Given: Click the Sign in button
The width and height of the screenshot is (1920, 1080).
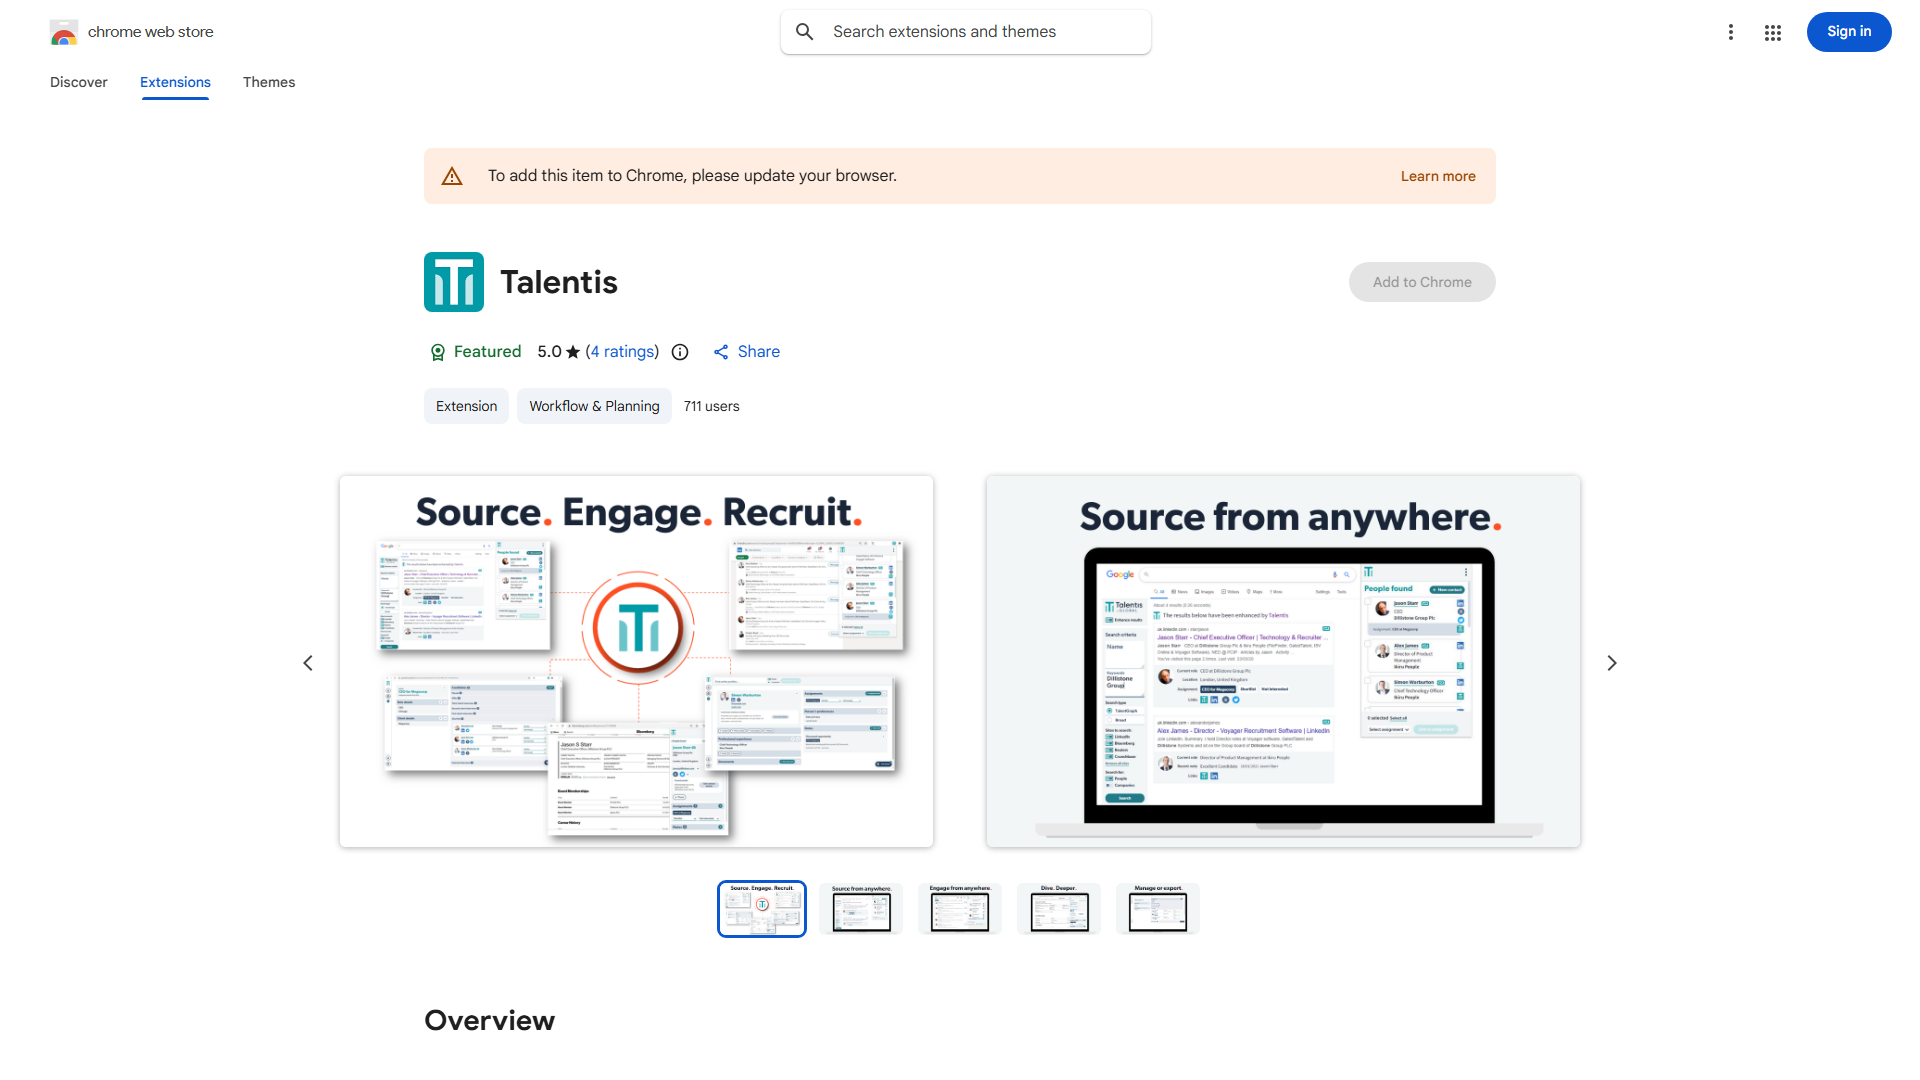Looking at the screenshot, I should (x=1848, y=31).
